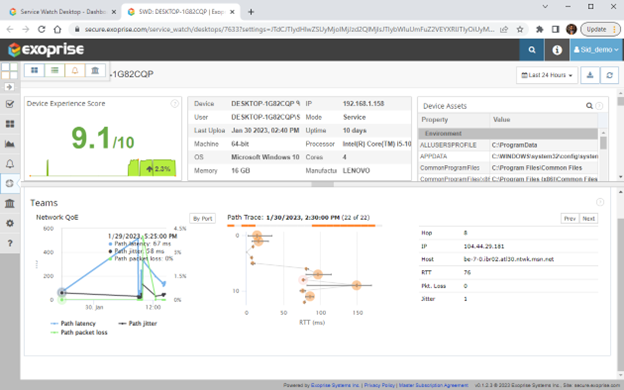This screenshot has width=624, height=390.
Task: Click the address bar URL field
Action: click(289, 29)
